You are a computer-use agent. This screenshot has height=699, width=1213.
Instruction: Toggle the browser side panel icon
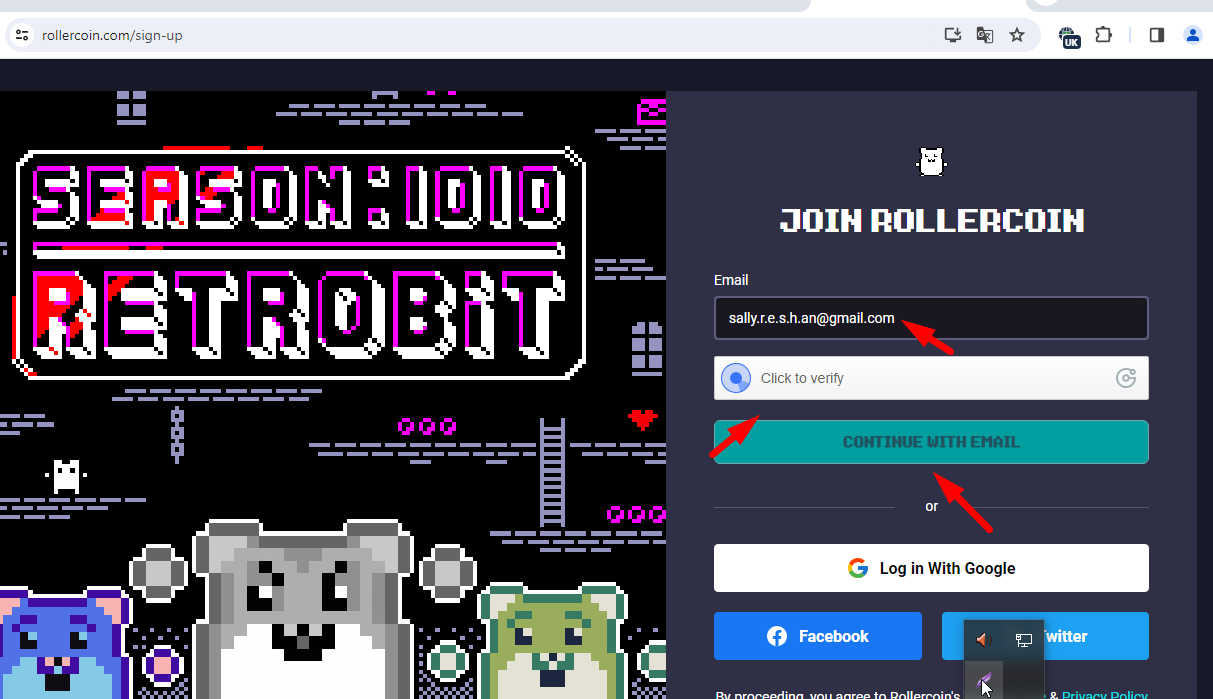coord(1157,35)
